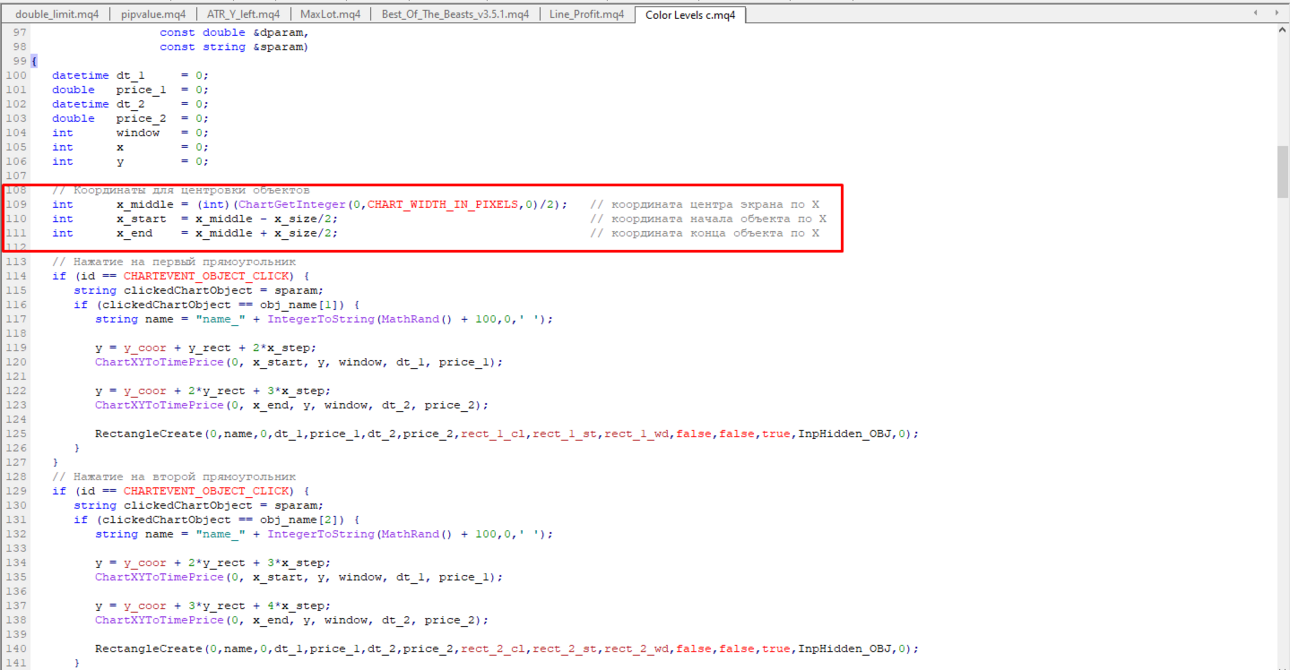Switch to the double_limit.mq4 tab
The height and width of the screenshot is (670, 1290).
[56, 14]
